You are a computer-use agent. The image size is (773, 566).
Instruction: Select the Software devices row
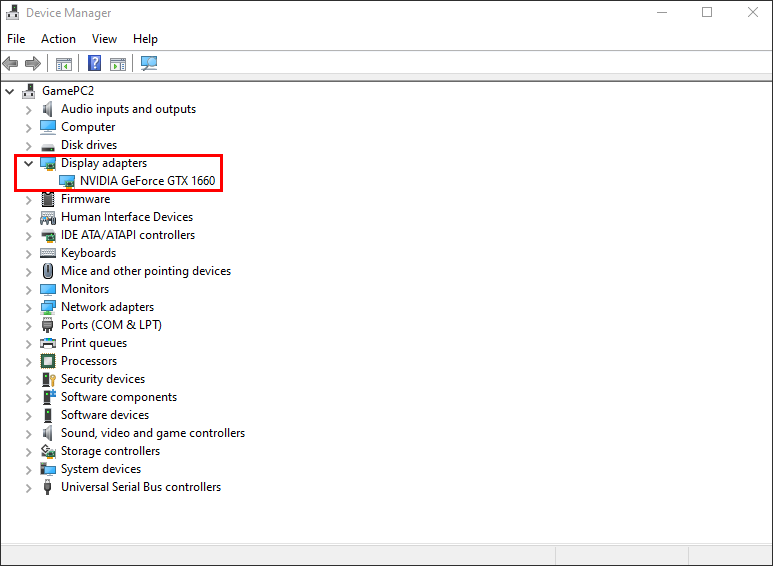point(105,415)
